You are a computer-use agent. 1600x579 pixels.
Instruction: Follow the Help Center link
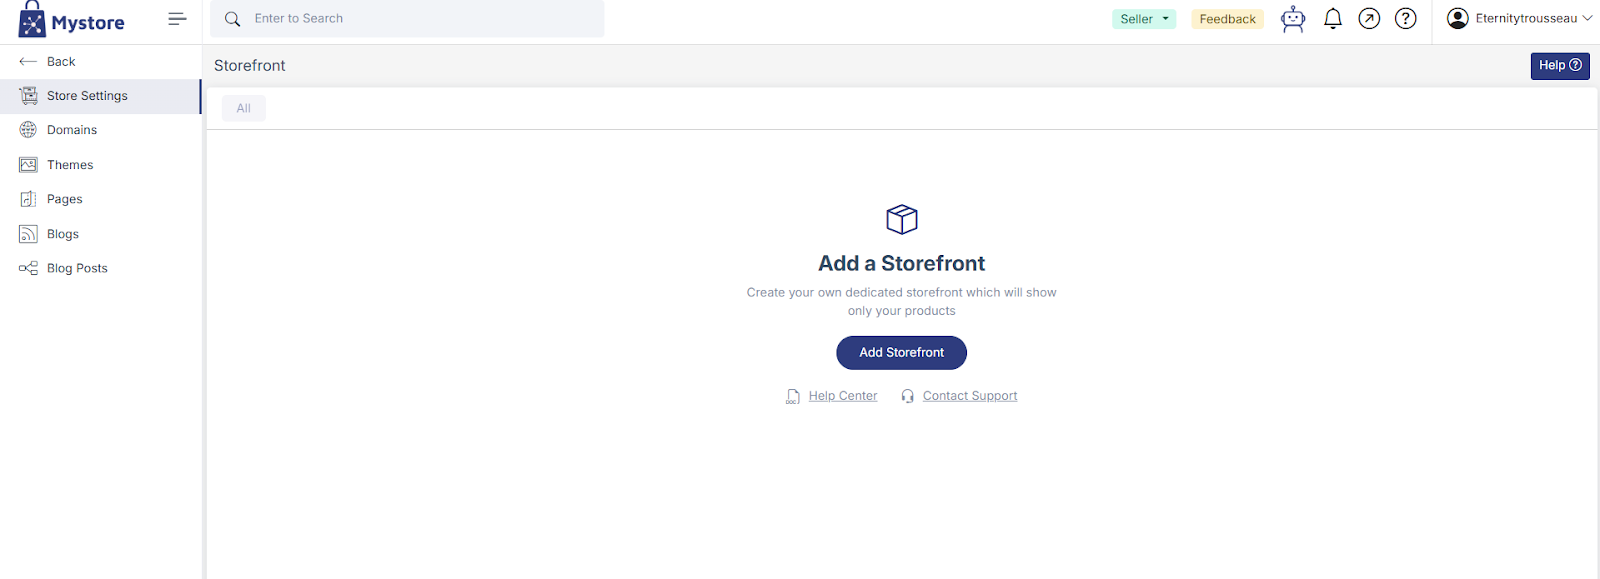point(842,396)
